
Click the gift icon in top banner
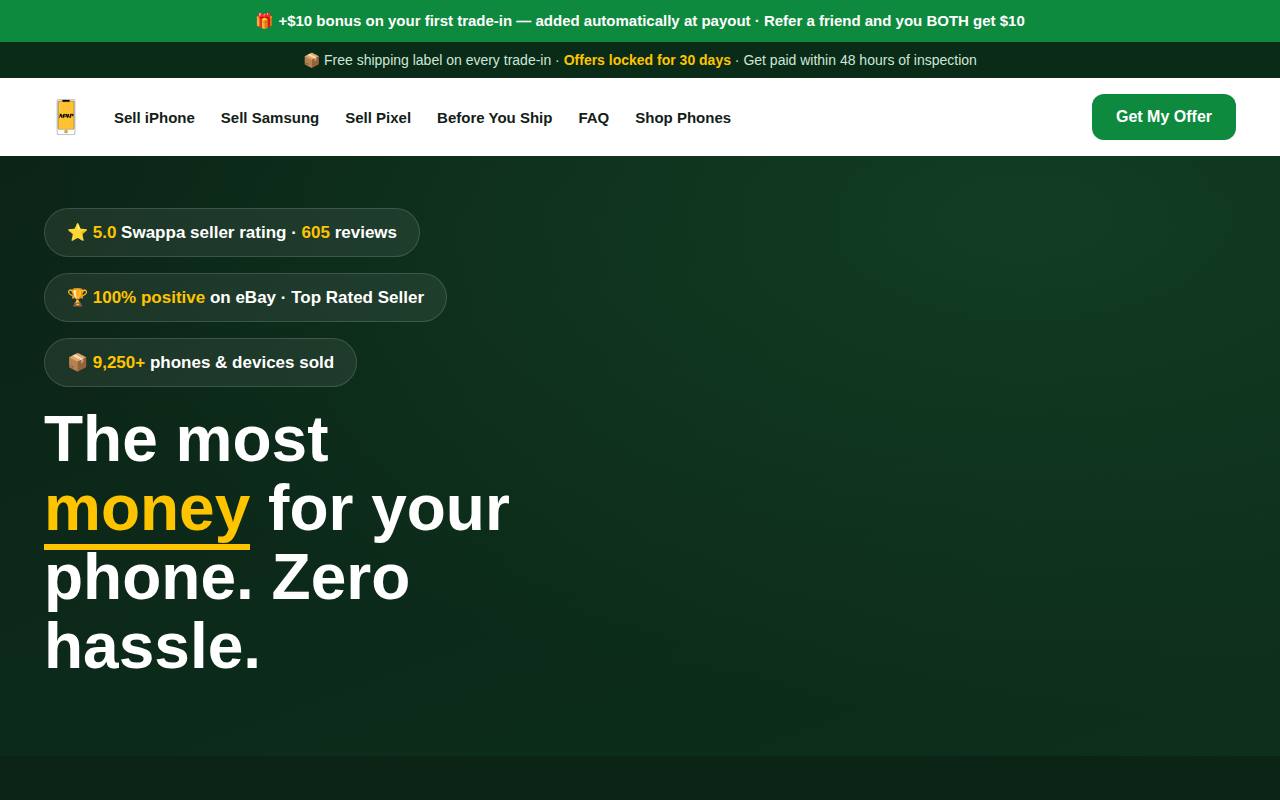[x=264, y=21]
